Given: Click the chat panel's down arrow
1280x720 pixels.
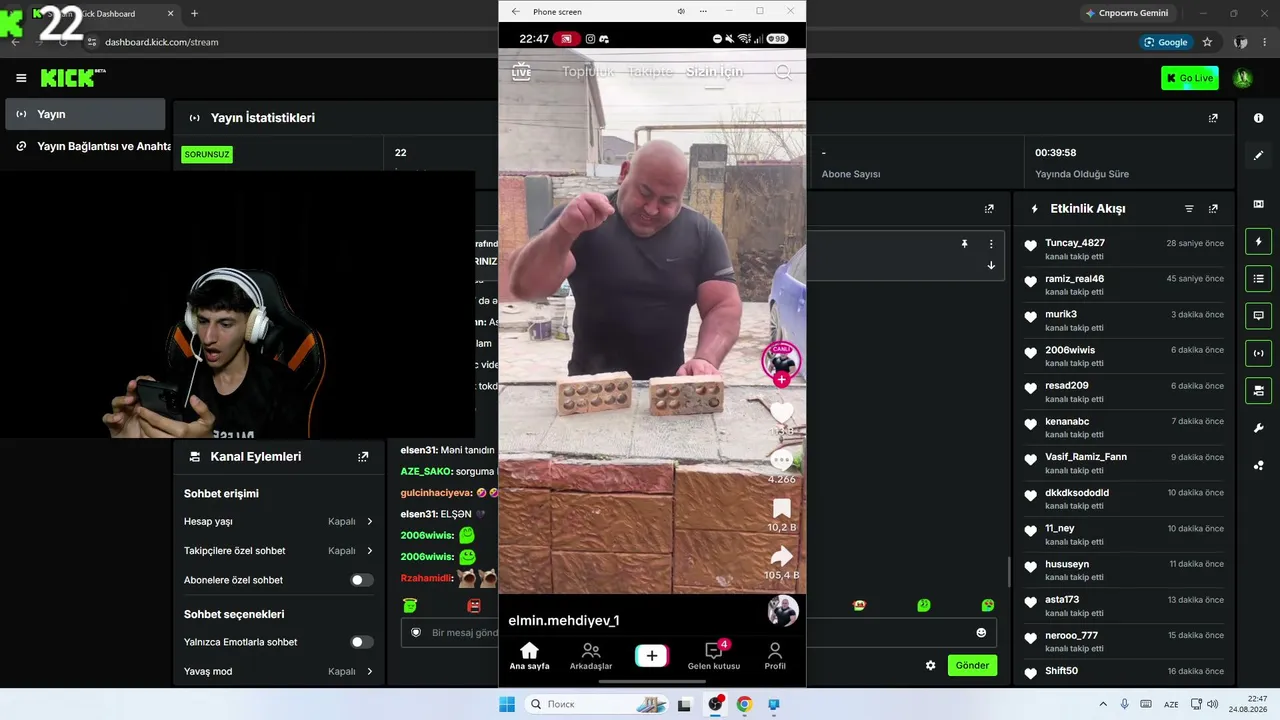Looking at the screenshot, I should pyautogui.click(x=991, y=265).
